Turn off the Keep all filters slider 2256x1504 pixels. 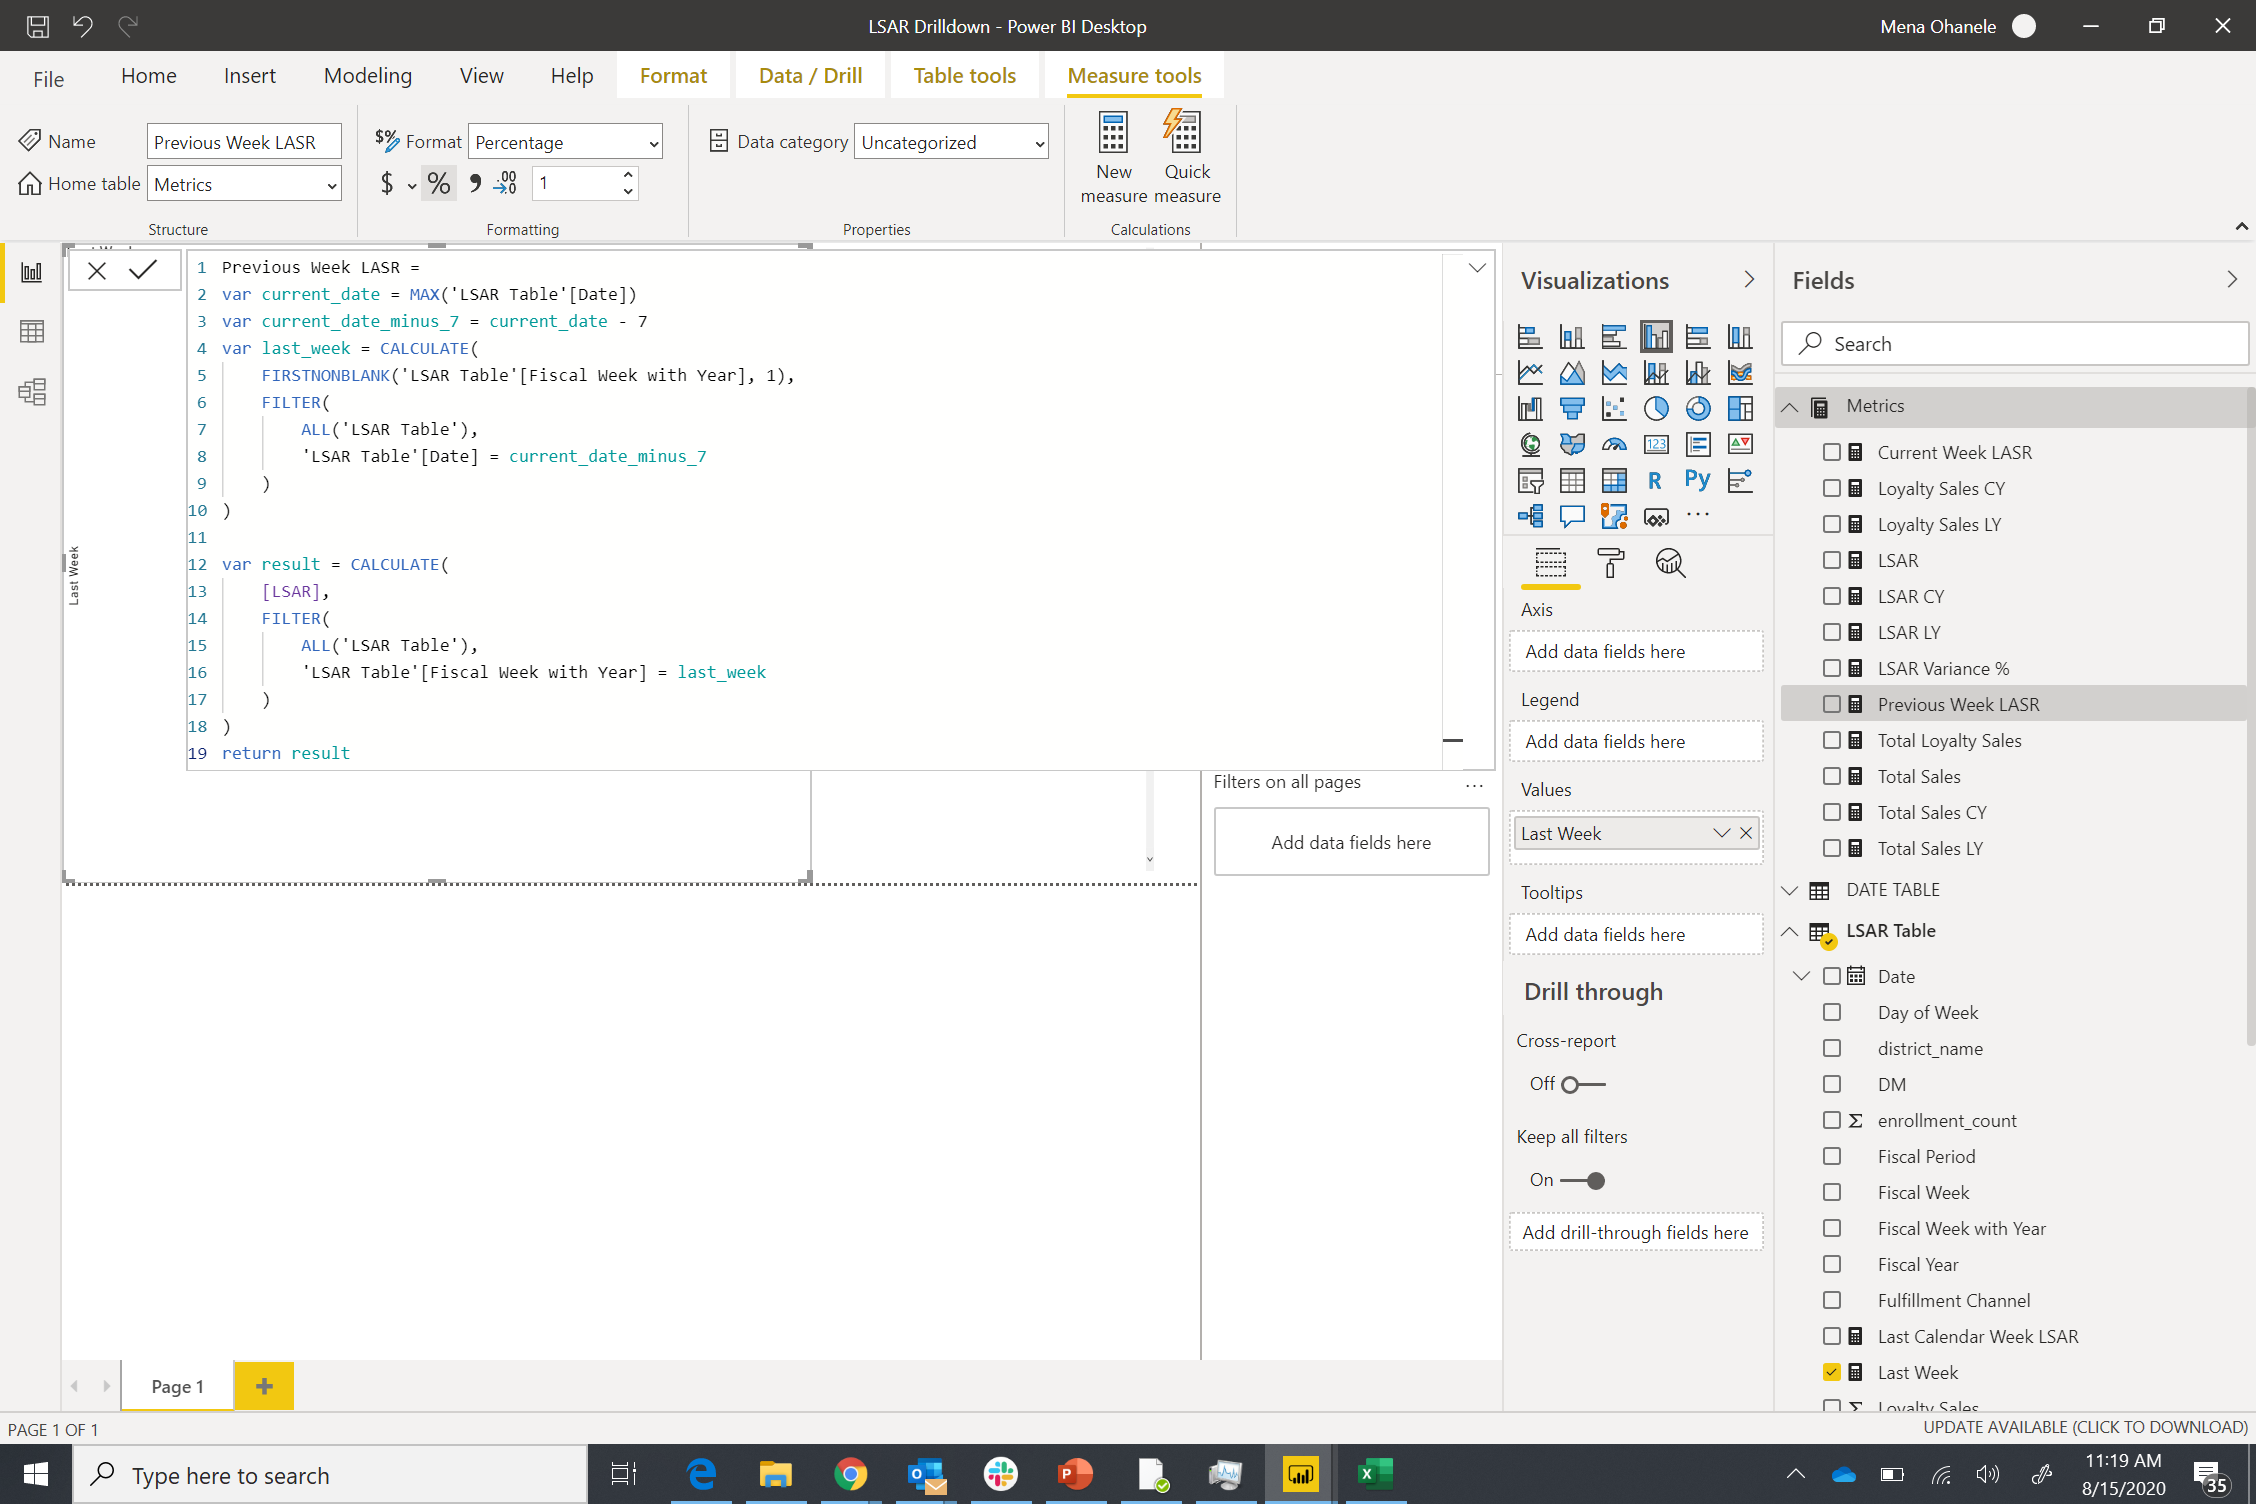pos(1583,1180)
